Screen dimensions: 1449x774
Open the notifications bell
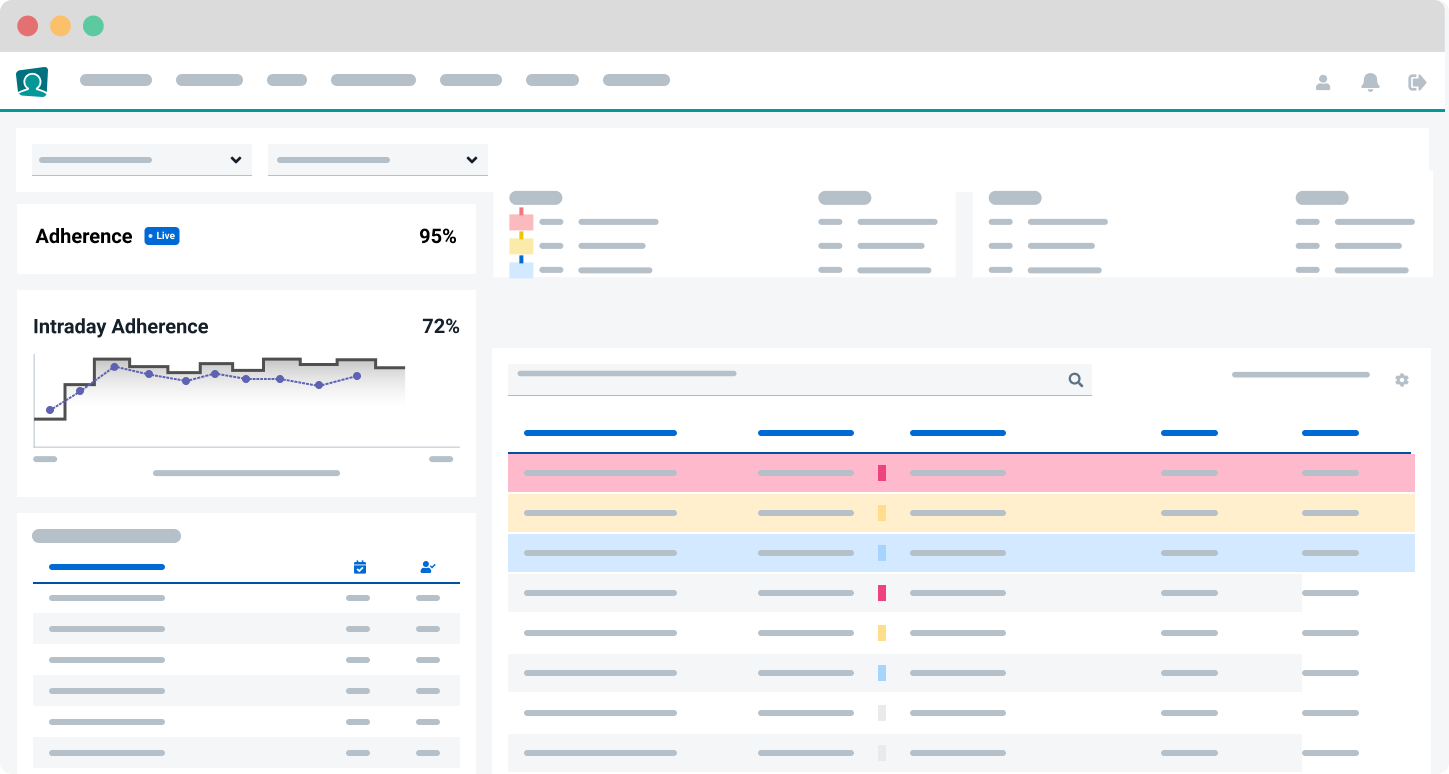[1371, 82]
